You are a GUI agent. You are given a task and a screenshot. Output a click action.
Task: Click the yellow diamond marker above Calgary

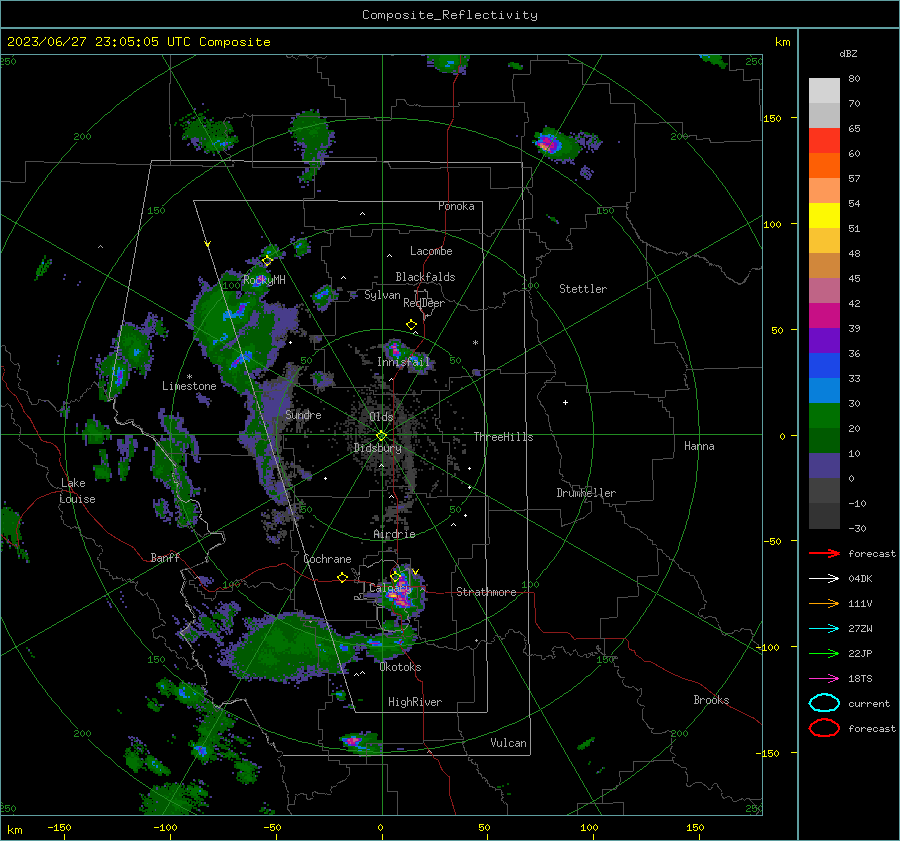point(395,576)
